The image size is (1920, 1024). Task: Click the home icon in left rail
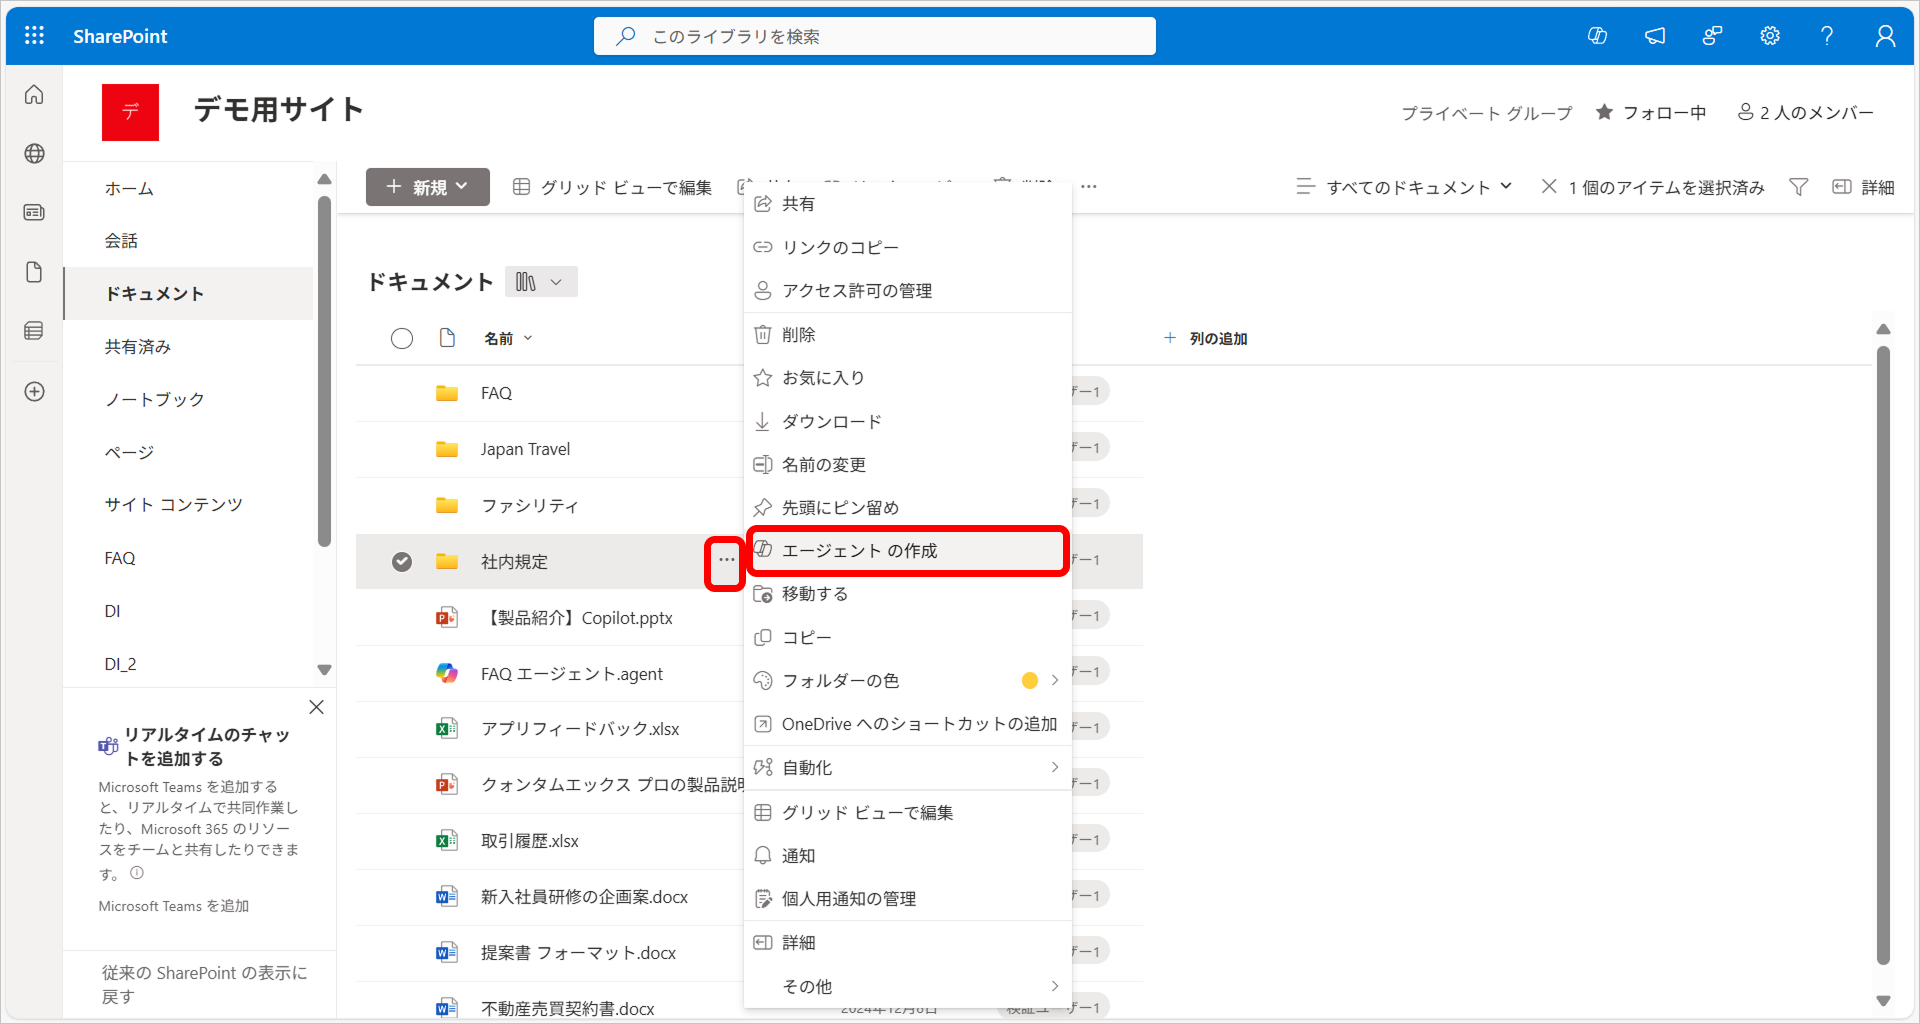pyautogui.click(x=34, y=95)
